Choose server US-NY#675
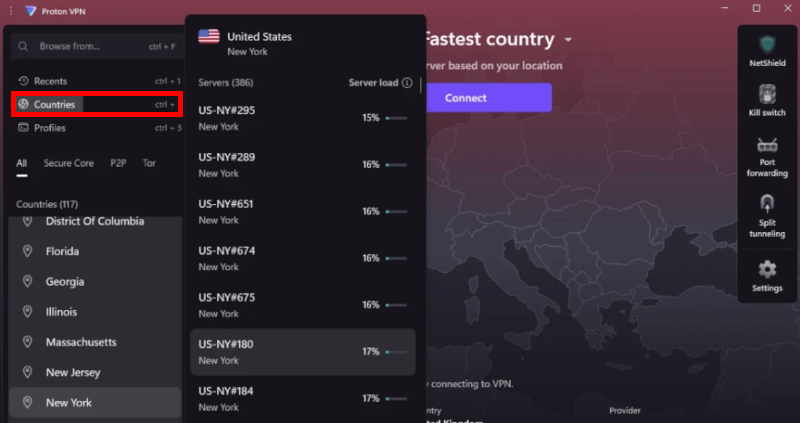The width and height of the screenshot is (800, 423). (x=303, y=305)
